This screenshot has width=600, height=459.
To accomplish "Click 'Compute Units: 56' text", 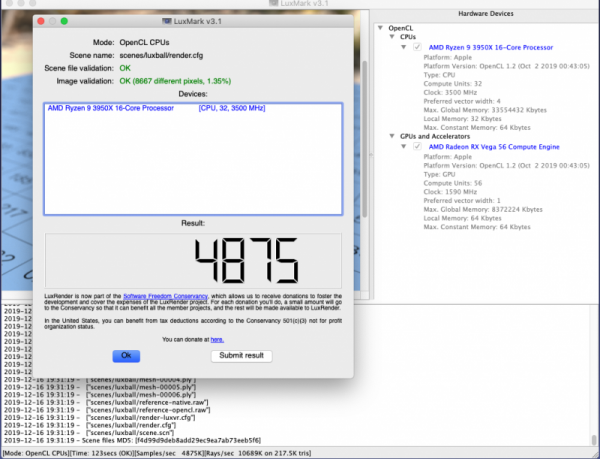I will pos(453,183).
